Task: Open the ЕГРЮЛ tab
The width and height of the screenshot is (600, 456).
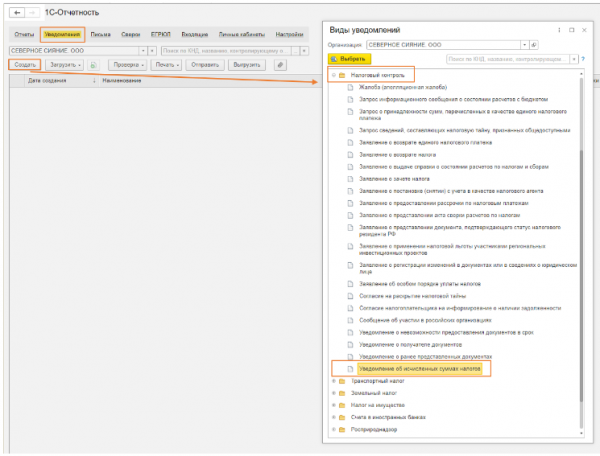Action: 160,34
